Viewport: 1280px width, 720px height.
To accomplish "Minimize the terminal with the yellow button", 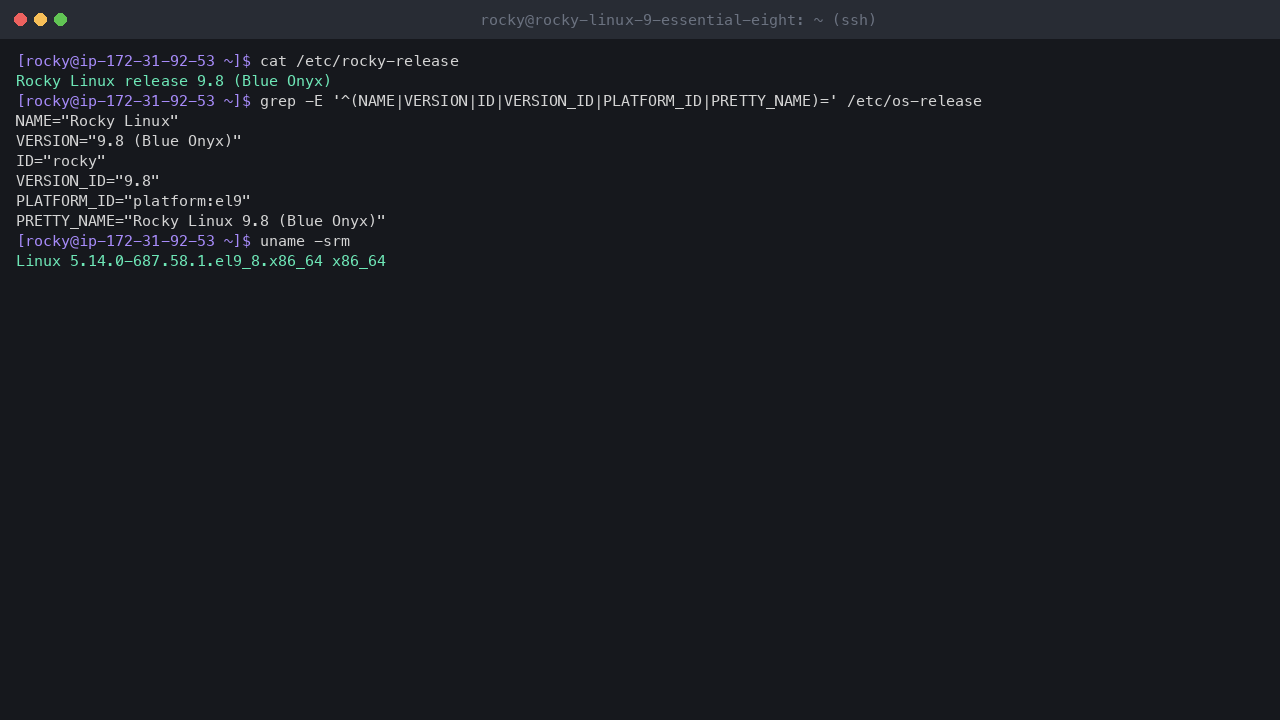I will (x=40, y=20).
